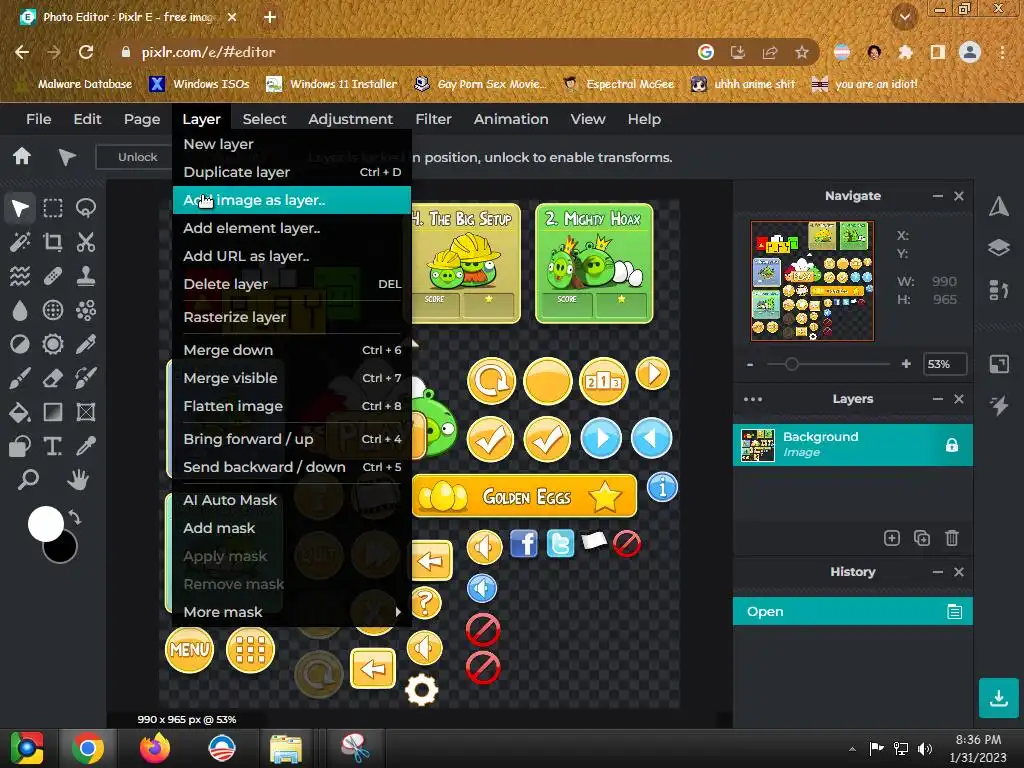Add a new layer with plus icon
This screenshot has height=768, width=1024.
[x=891, y=538]
